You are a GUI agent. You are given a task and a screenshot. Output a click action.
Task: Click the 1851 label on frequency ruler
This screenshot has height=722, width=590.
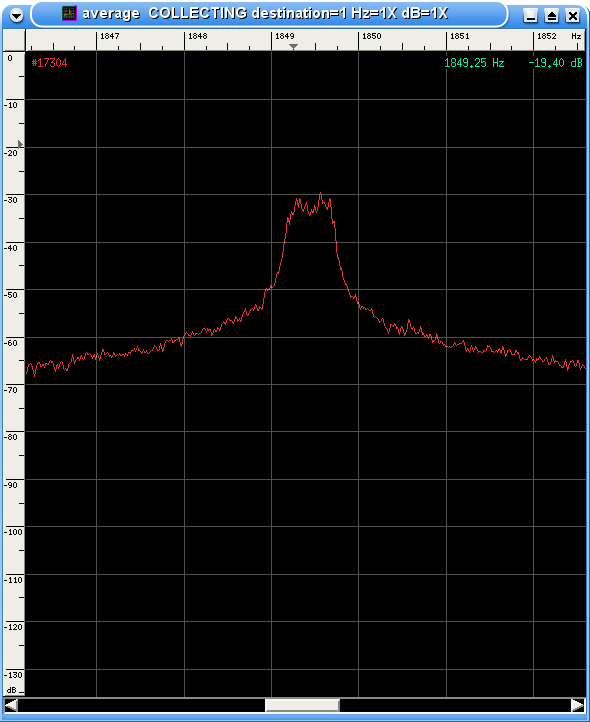pos(460,36)
